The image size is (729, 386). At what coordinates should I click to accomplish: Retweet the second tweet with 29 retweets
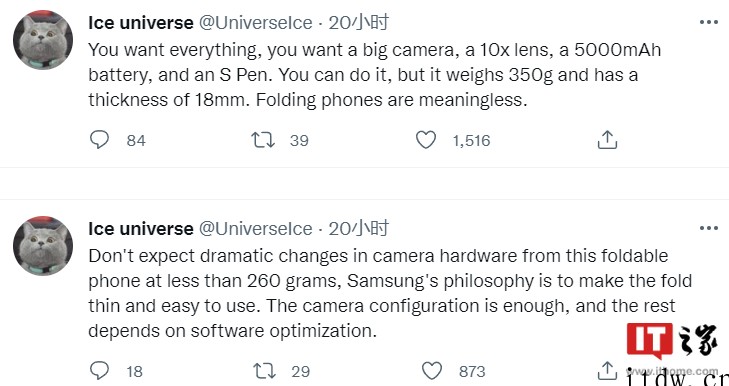(265, 371)
